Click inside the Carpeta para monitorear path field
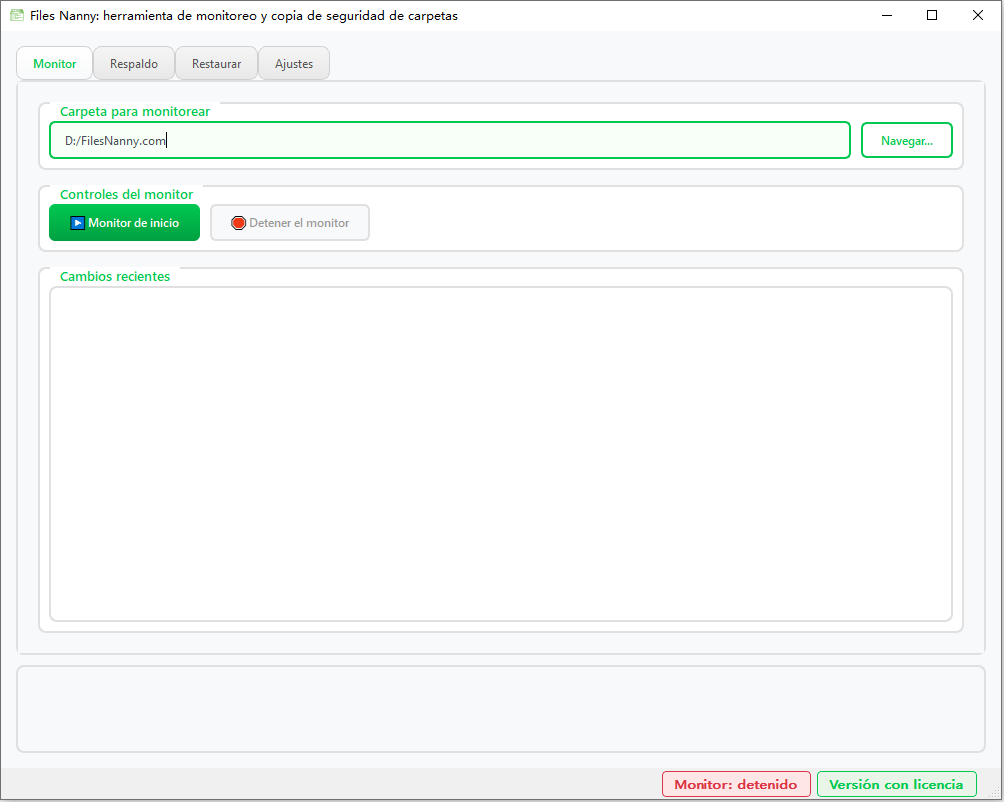Viewport: 1004px width, 802px height. (x=448, y=140)
